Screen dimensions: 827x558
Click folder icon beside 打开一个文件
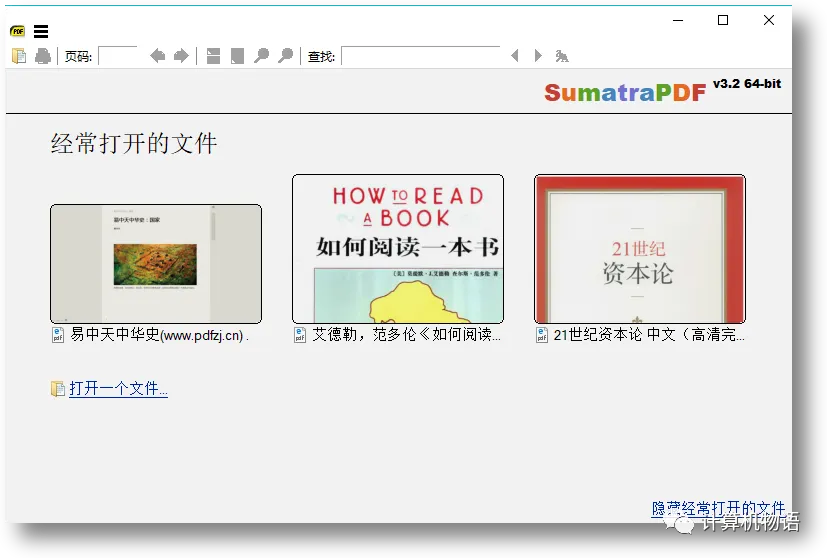pos(57,389)
